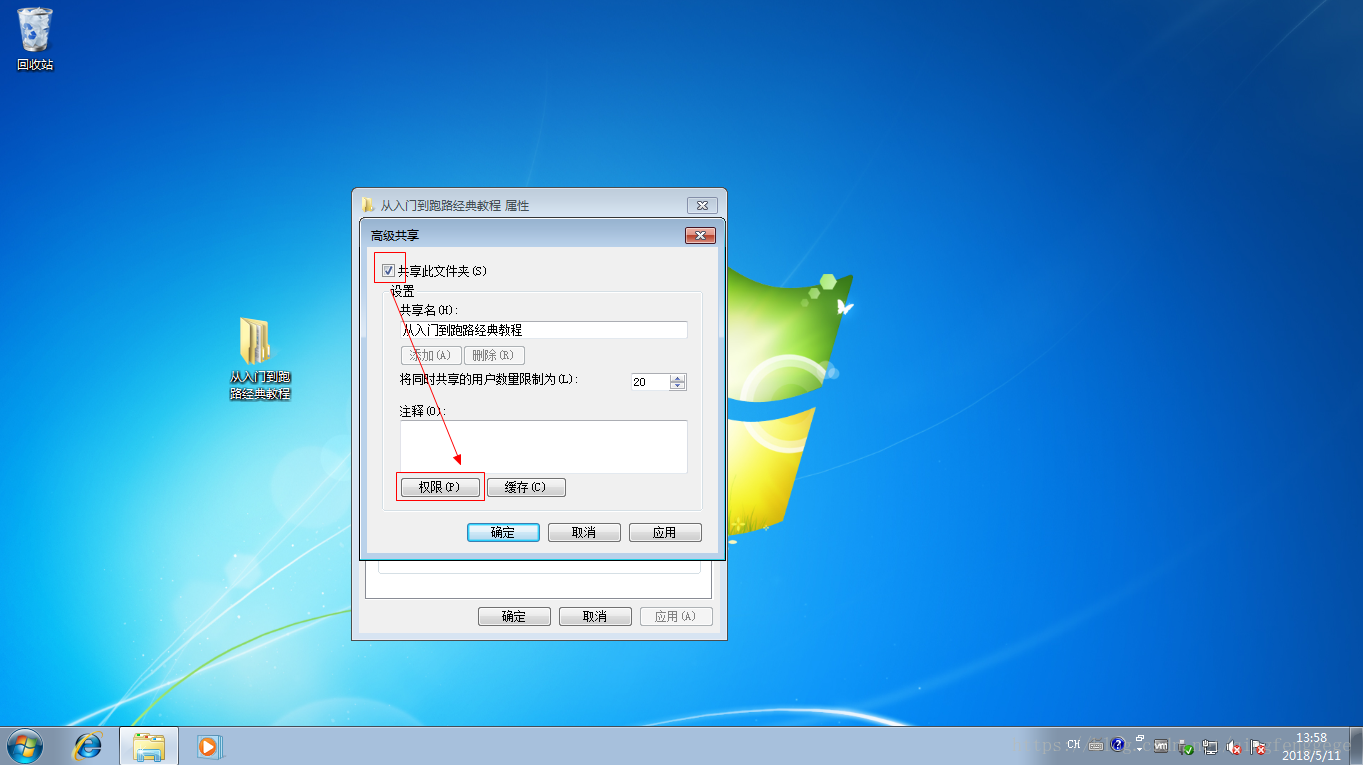Click the clock showing 13:58
The width and height of the screenshot is (1363, 765).
click(1311, 746)
